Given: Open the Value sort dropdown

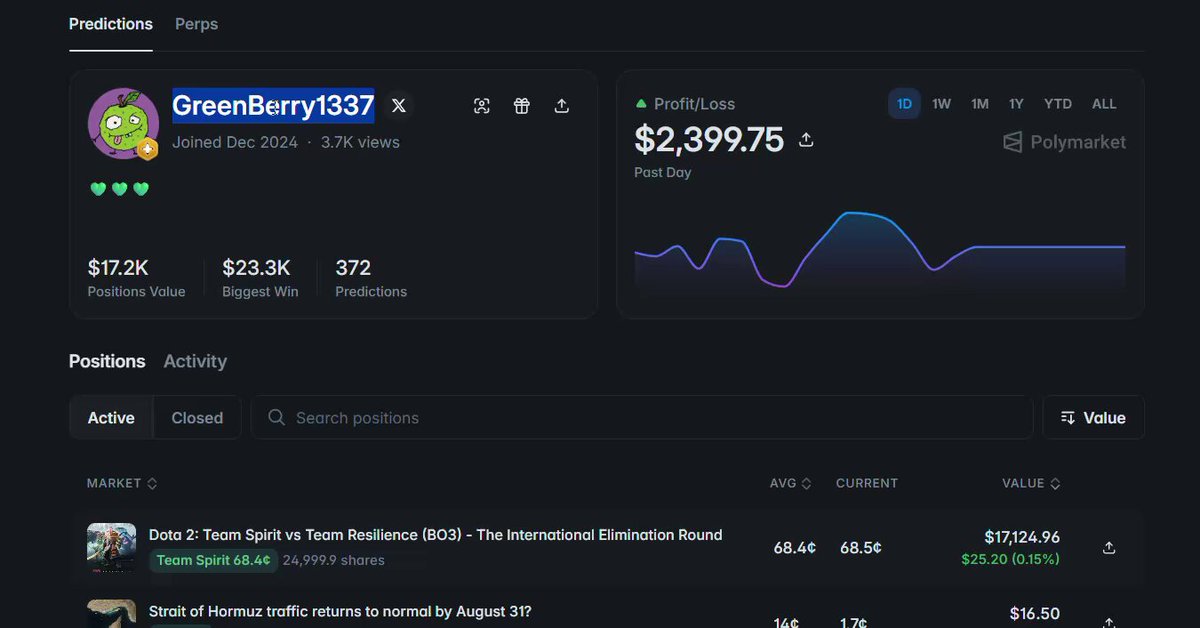Looking at the screenshot, I should [x=1093, y=418].
